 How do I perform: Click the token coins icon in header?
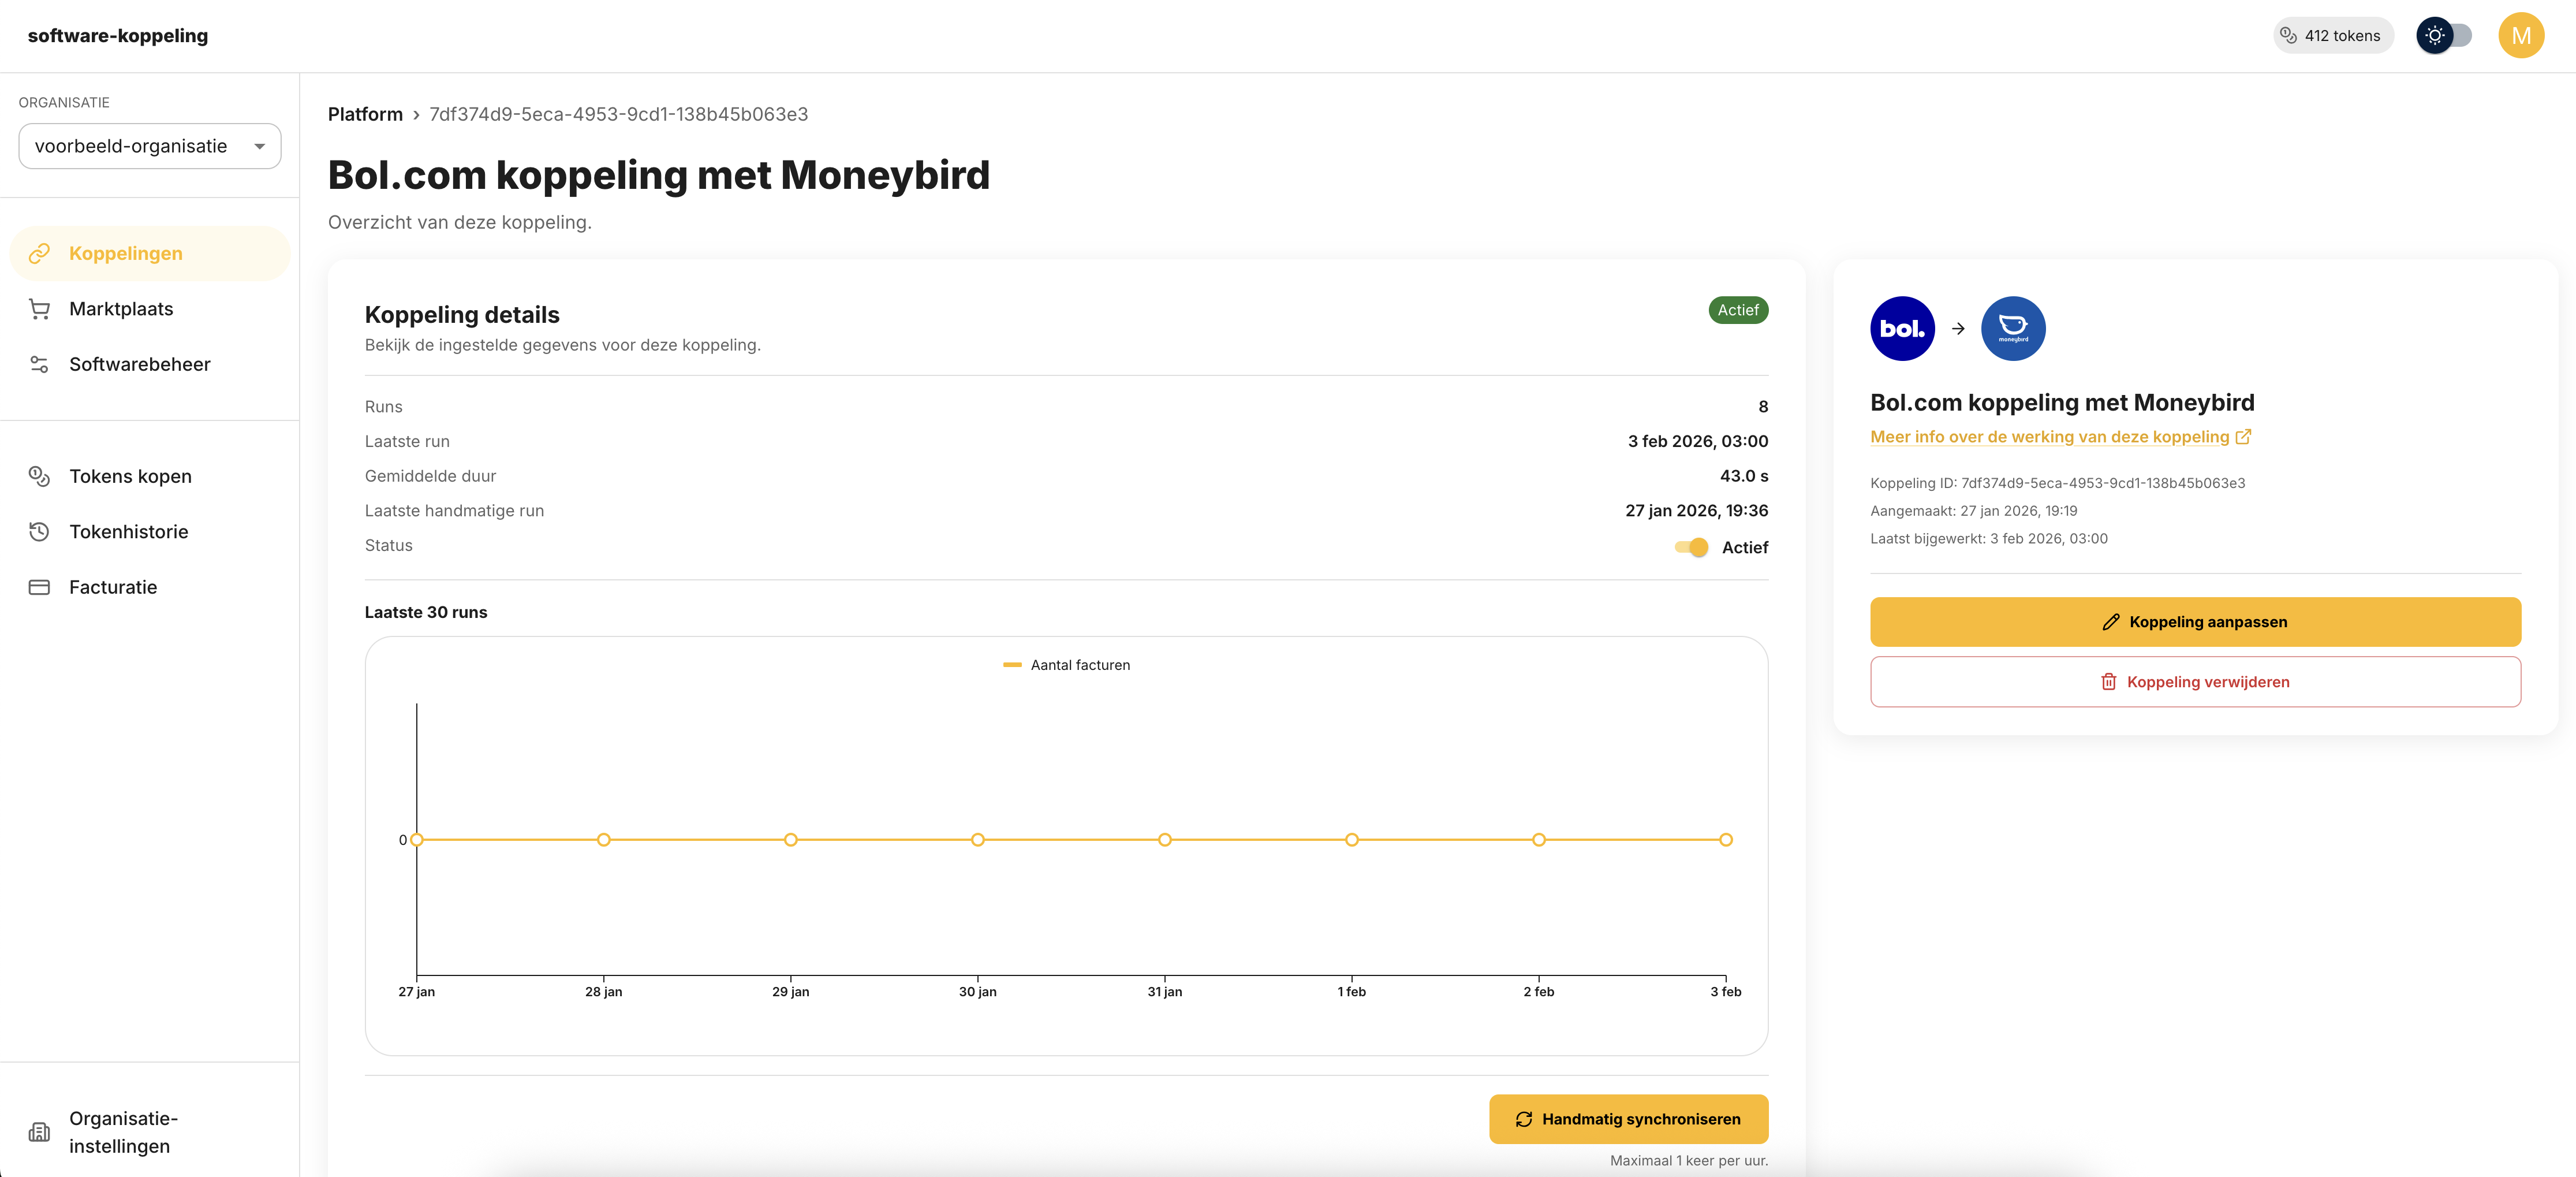tap(2288, 35)
